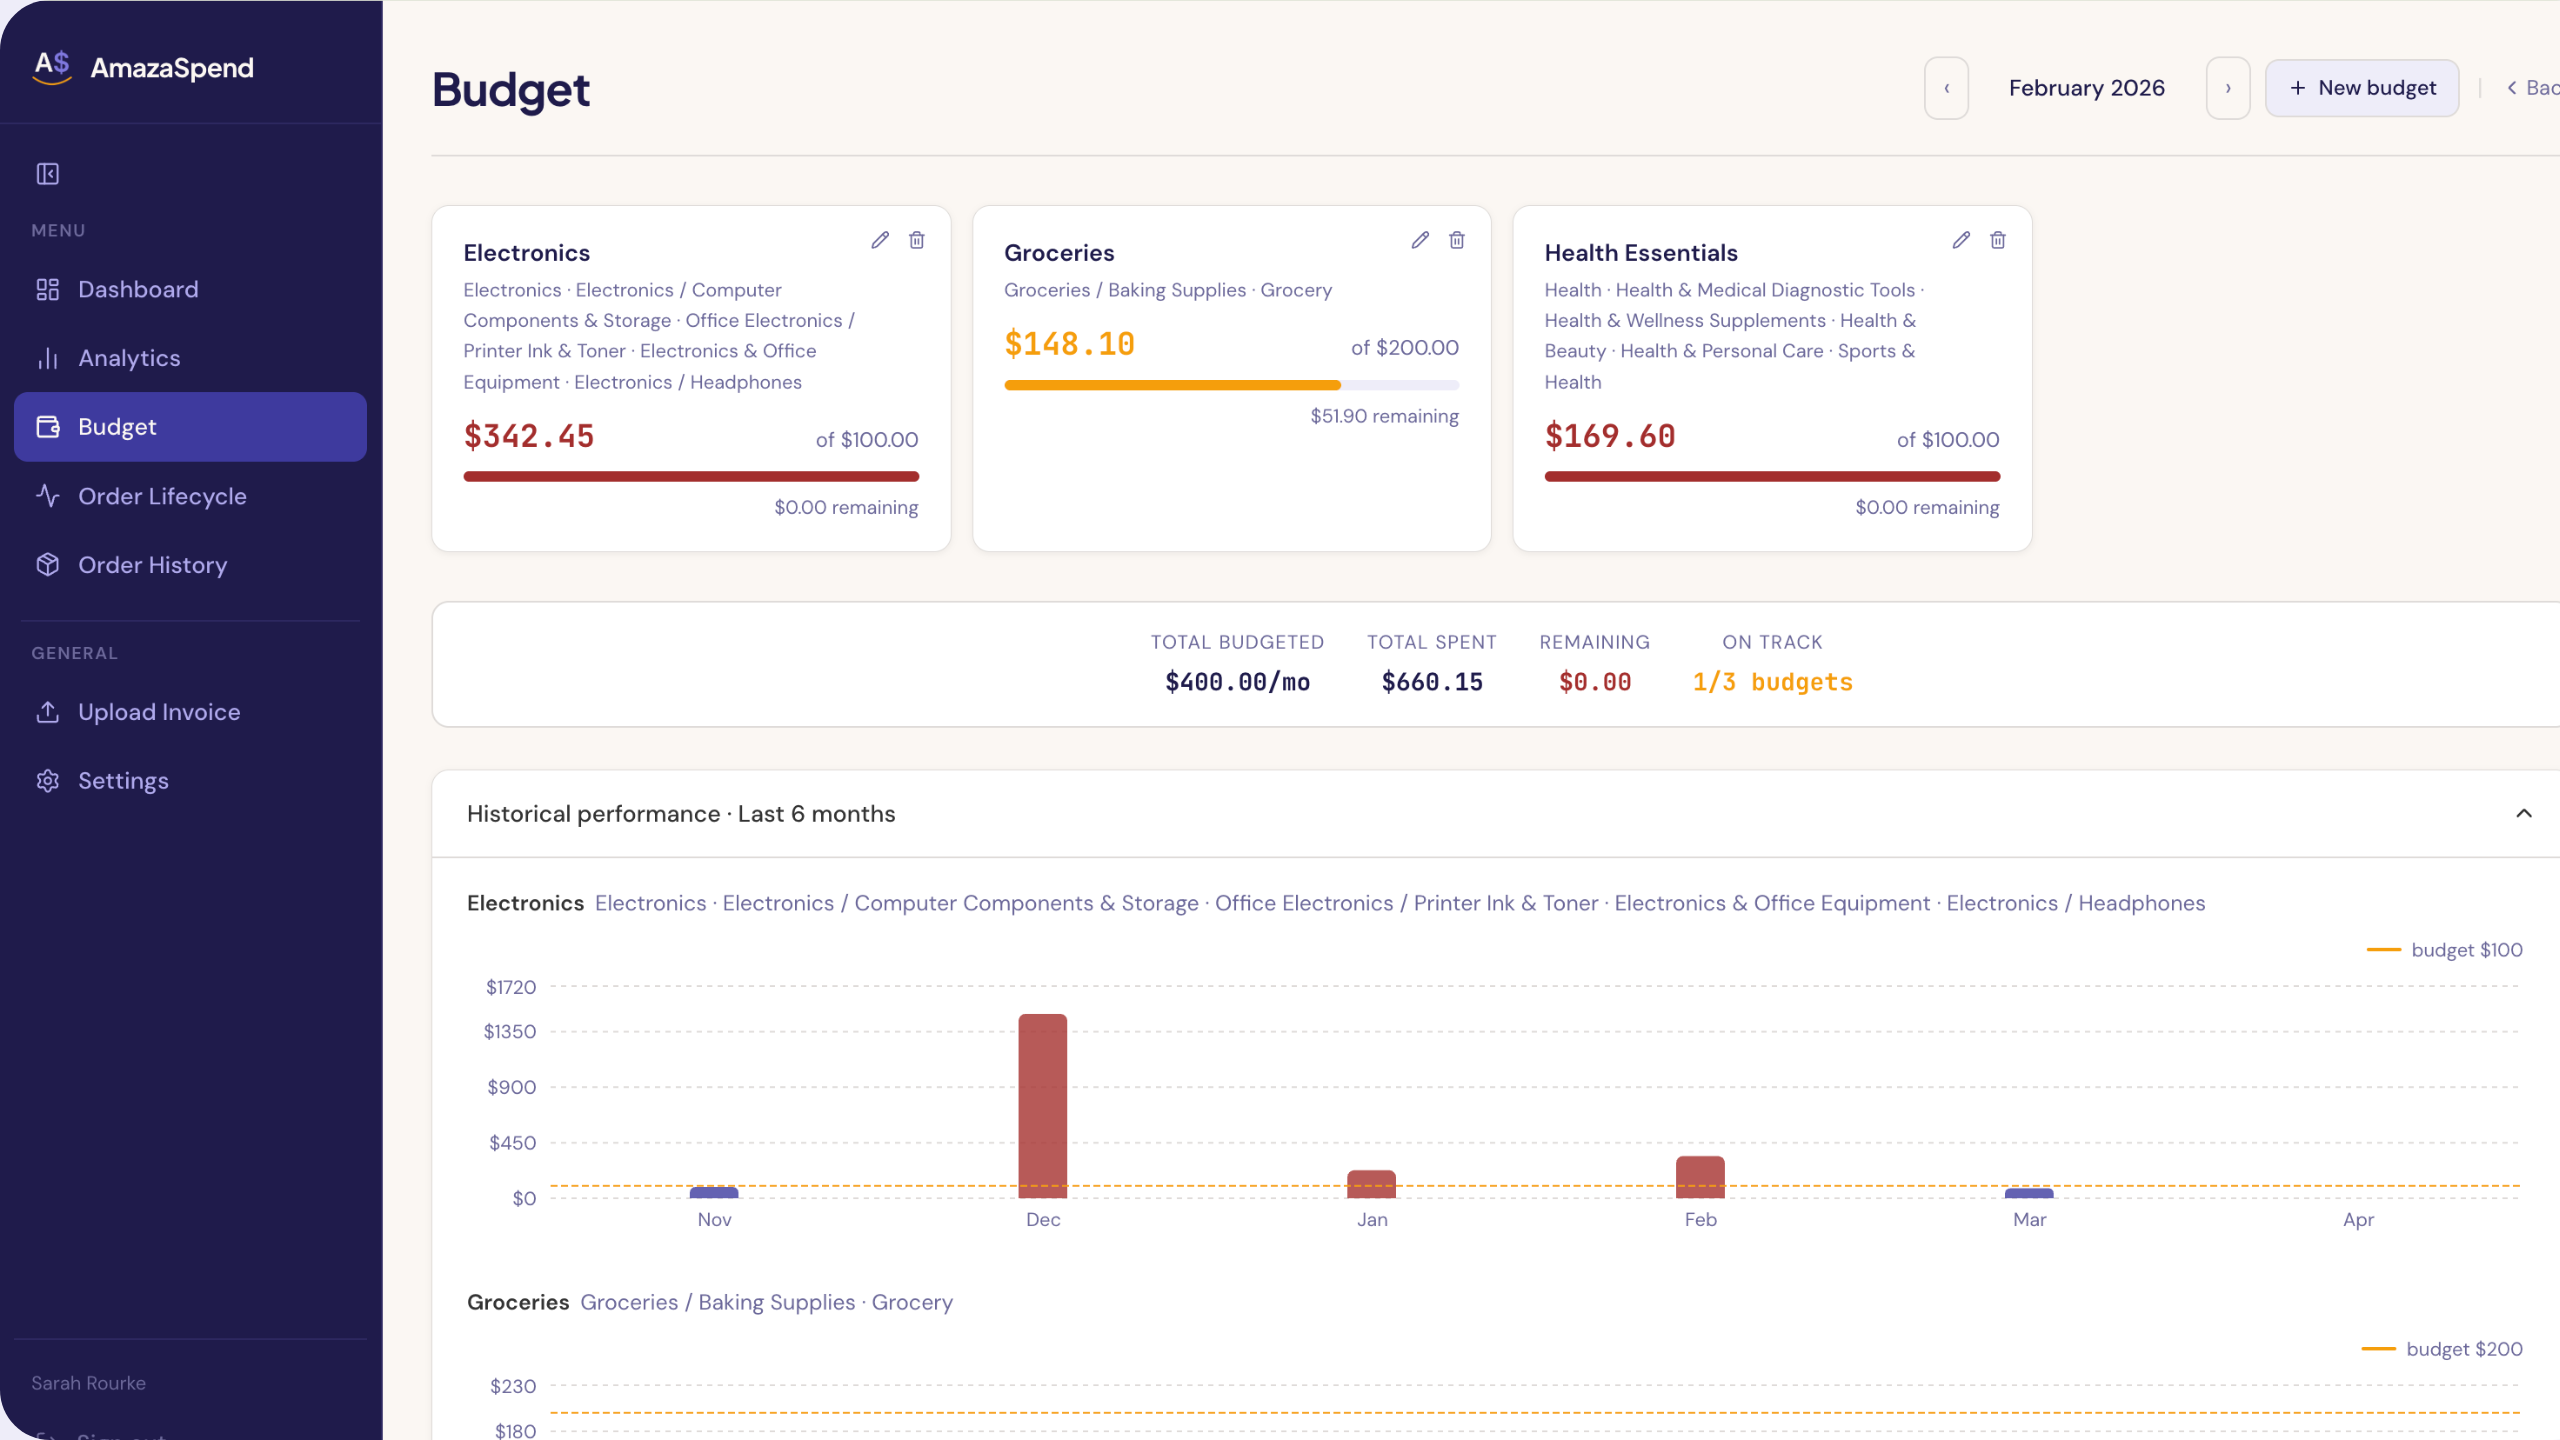This screenshot has height=1440, width=2560.
Task: Delete the Groceries budget trash icon
Action: [1457, 240]
